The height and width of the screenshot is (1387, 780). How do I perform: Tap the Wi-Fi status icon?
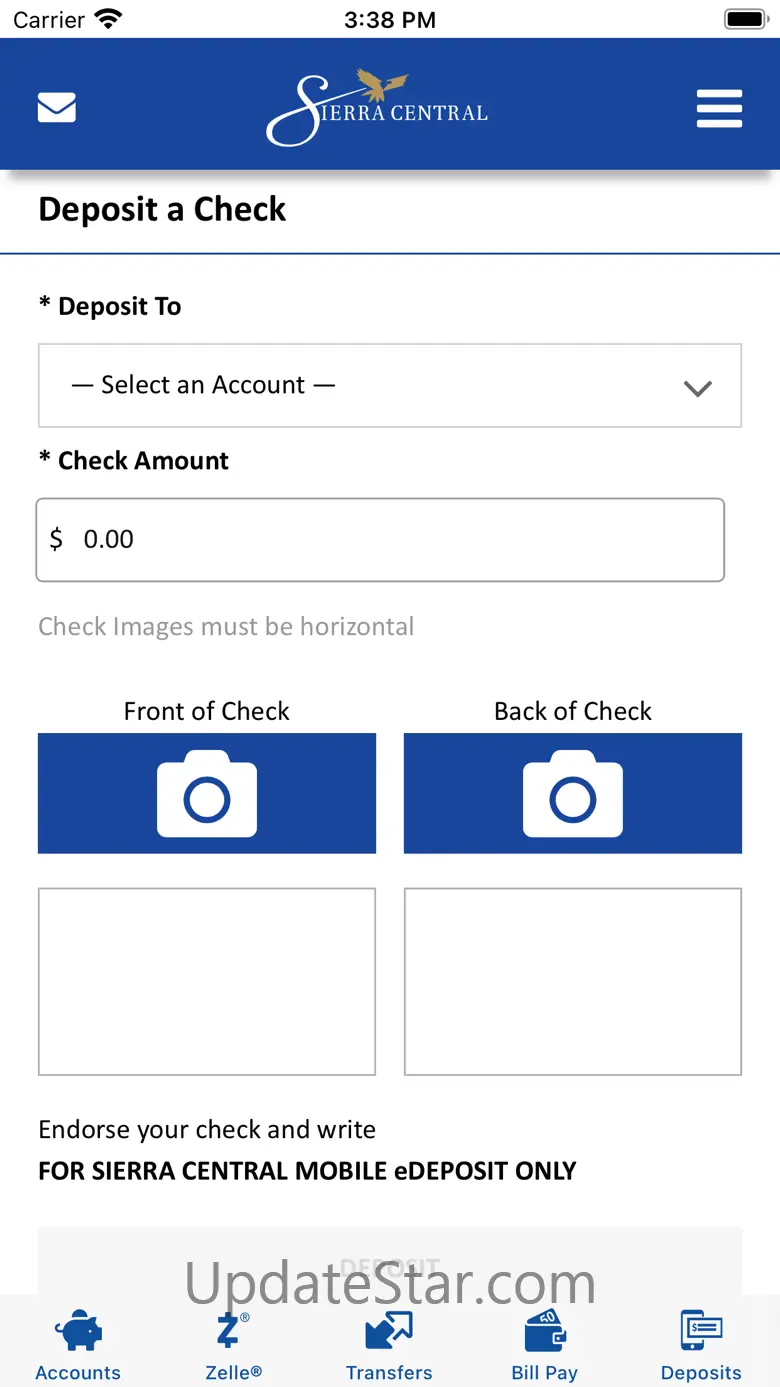(x=107, y=19)
